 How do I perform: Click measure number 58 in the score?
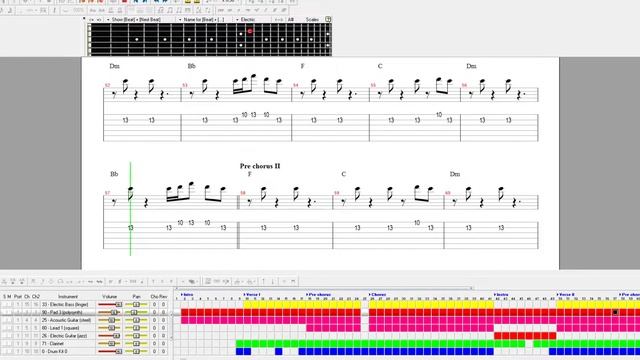[x=243, y=193]
